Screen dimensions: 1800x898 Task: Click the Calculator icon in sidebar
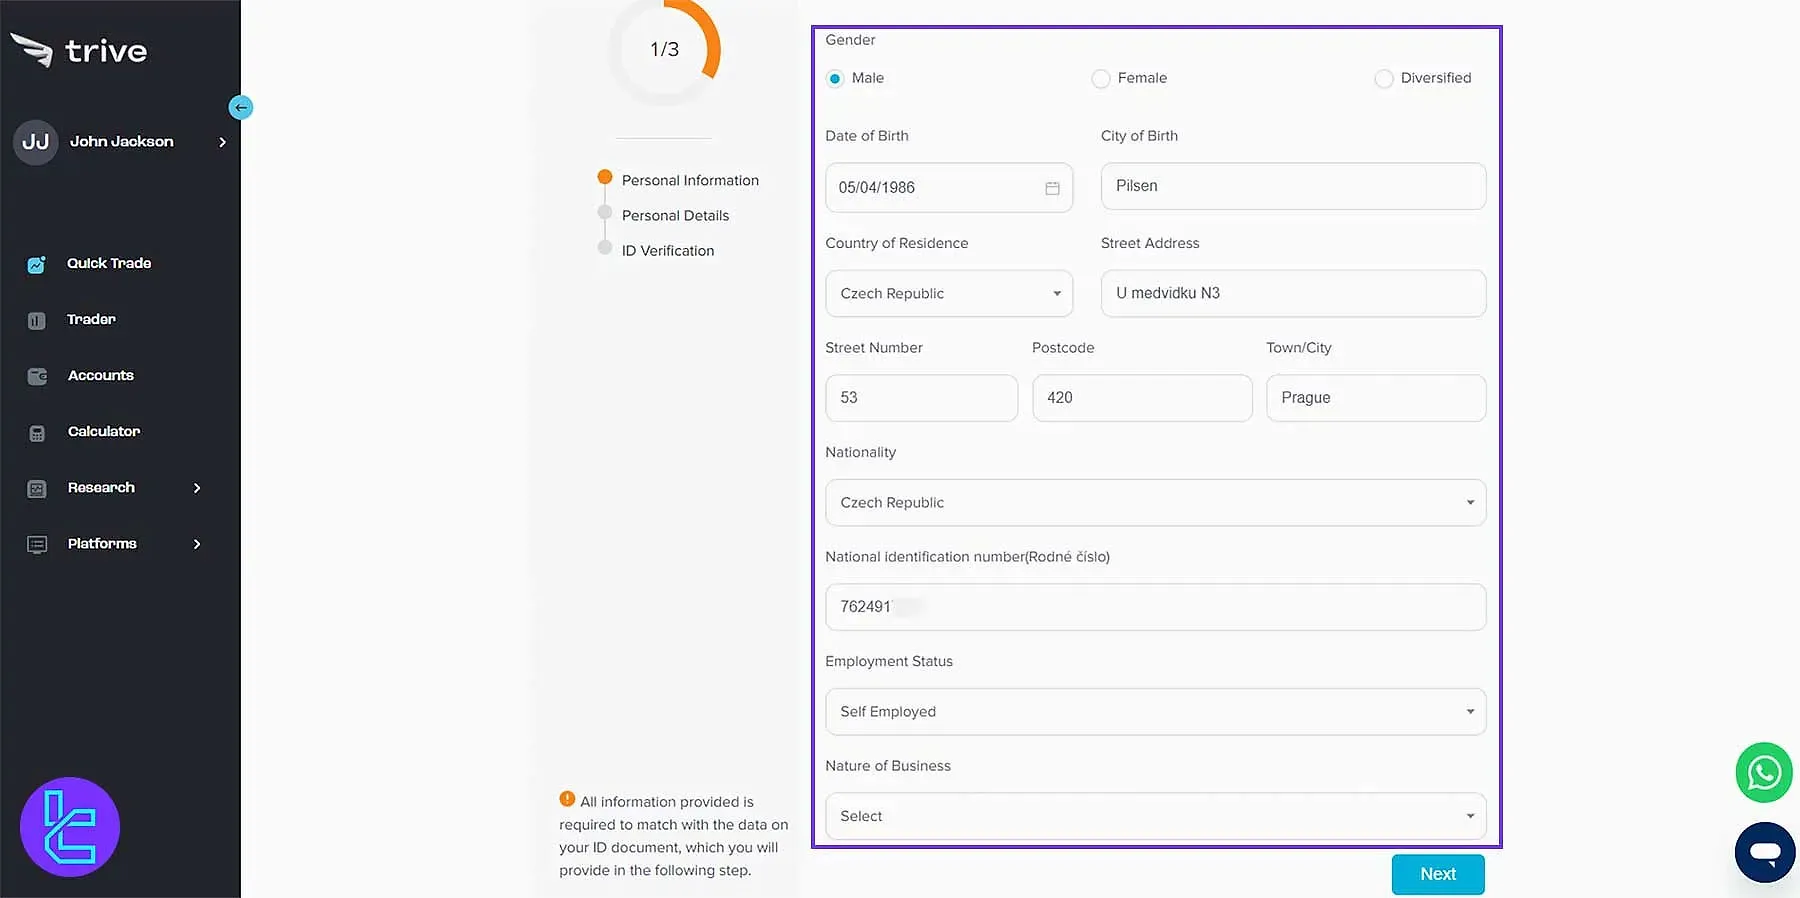point(37,433)
